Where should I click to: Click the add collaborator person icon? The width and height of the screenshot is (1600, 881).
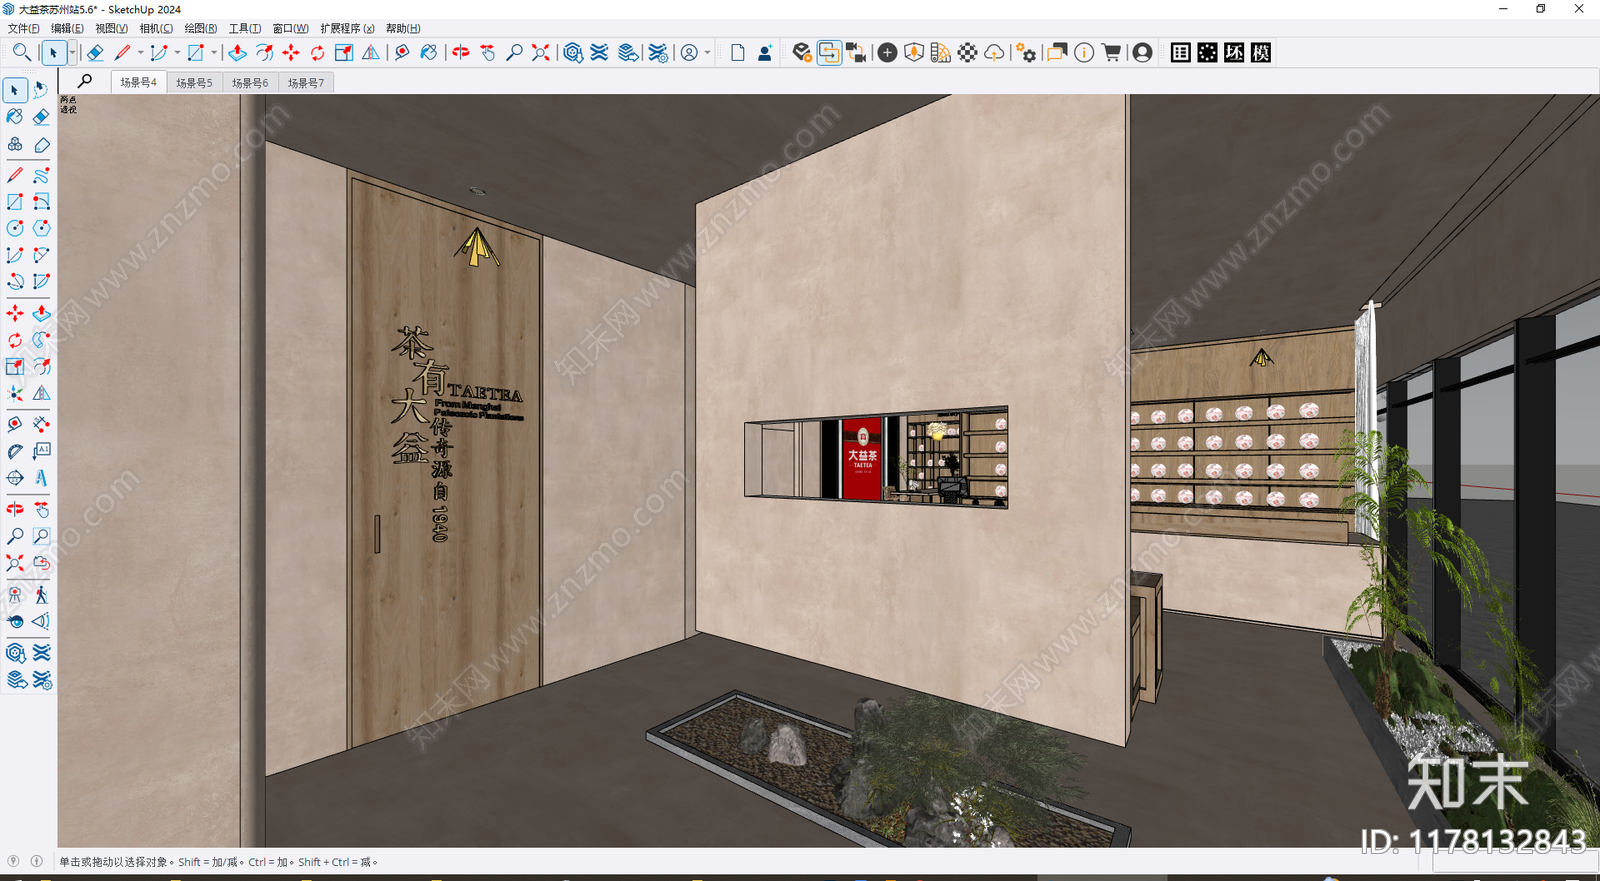(765, 53)
